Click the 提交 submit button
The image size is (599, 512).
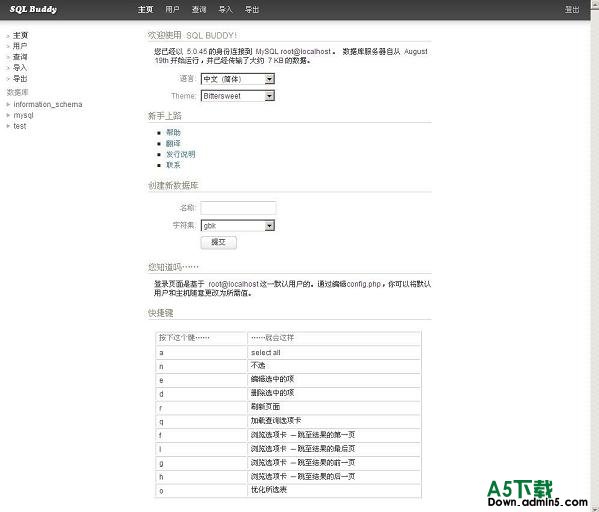point(219,242)
